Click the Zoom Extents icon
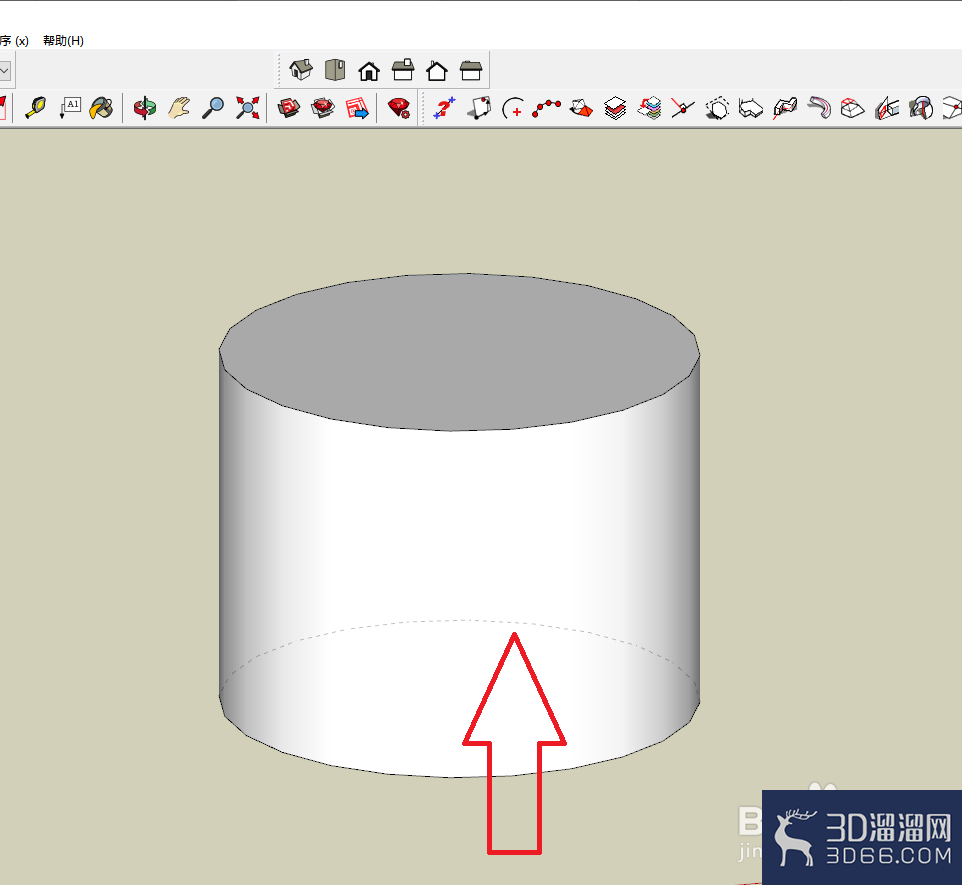The width and height of the screenshot is (962, 885). point(247,108)
